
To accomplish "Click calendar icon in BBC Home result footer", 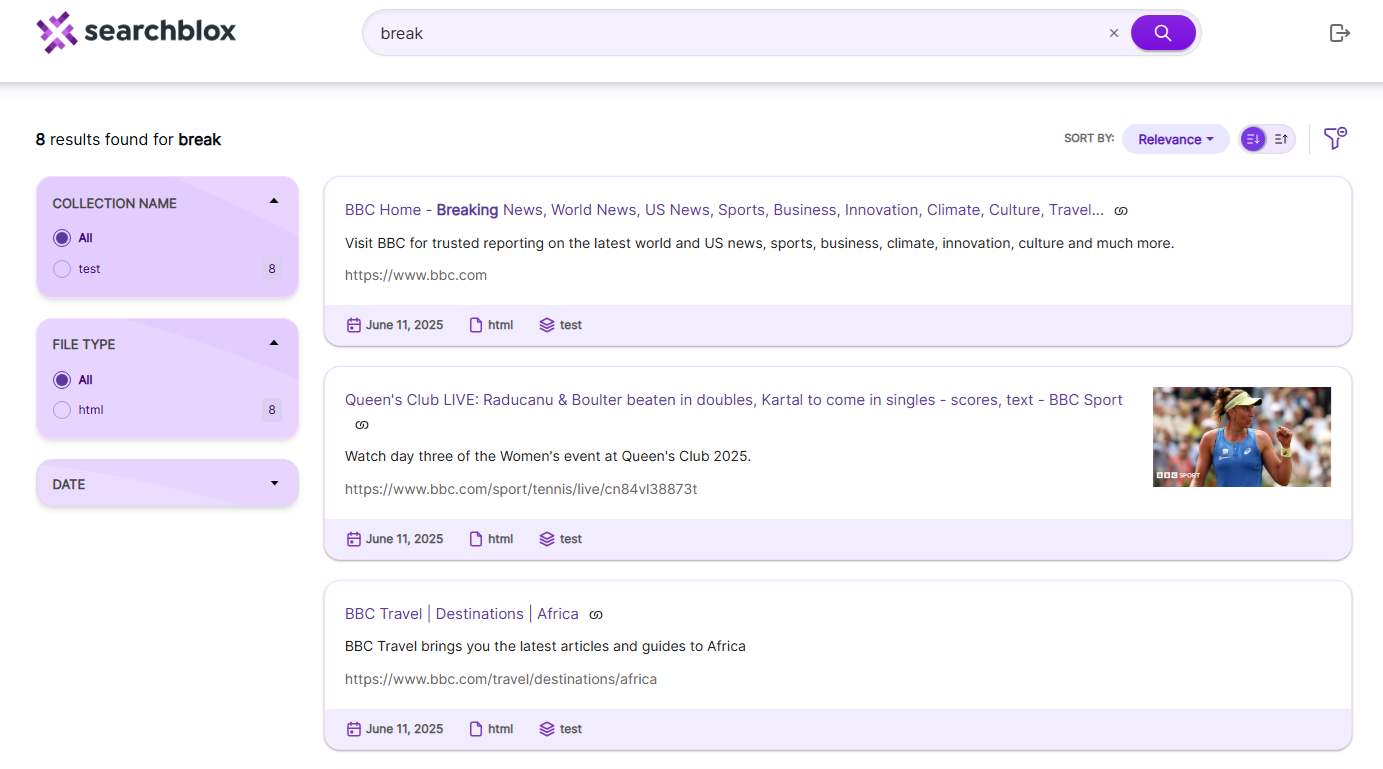I will point(353,325).
